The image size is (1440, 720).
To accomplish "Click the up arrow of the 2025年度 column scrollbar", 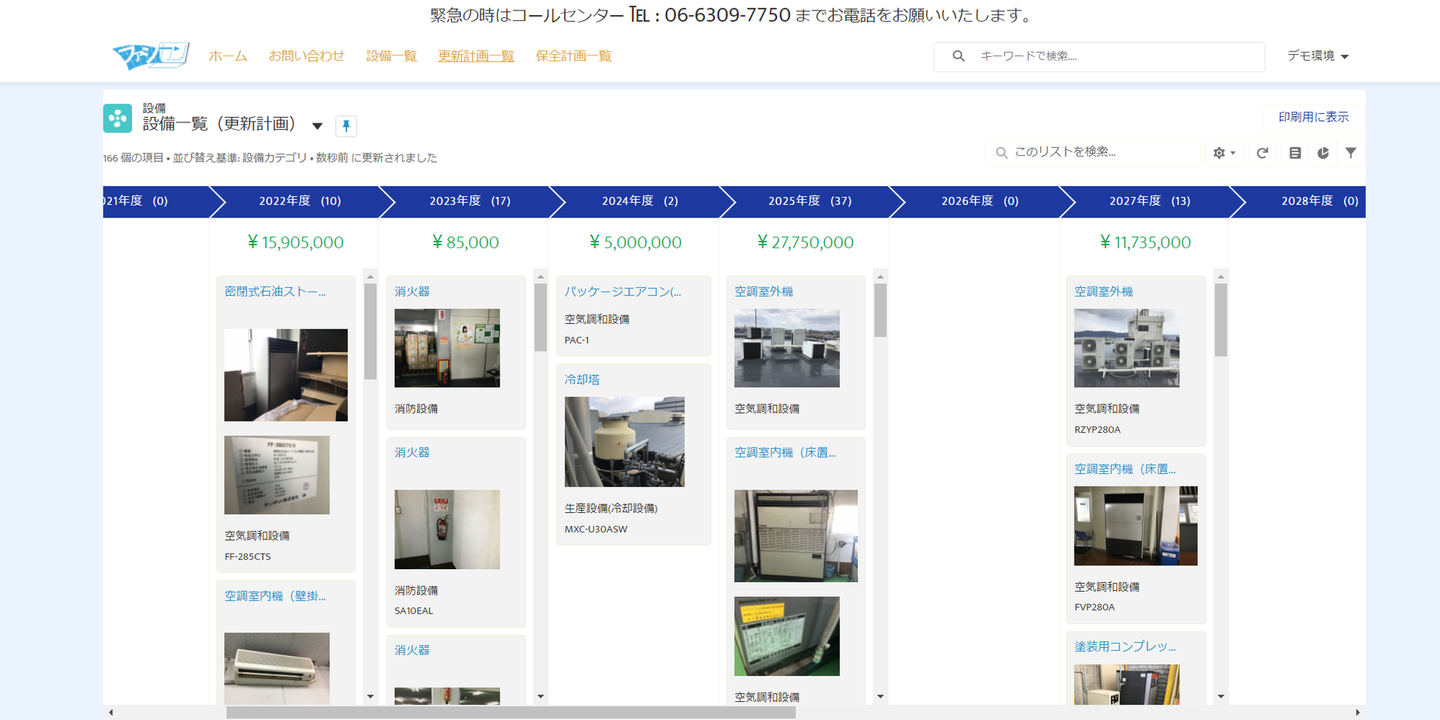I will coord(881,276).
